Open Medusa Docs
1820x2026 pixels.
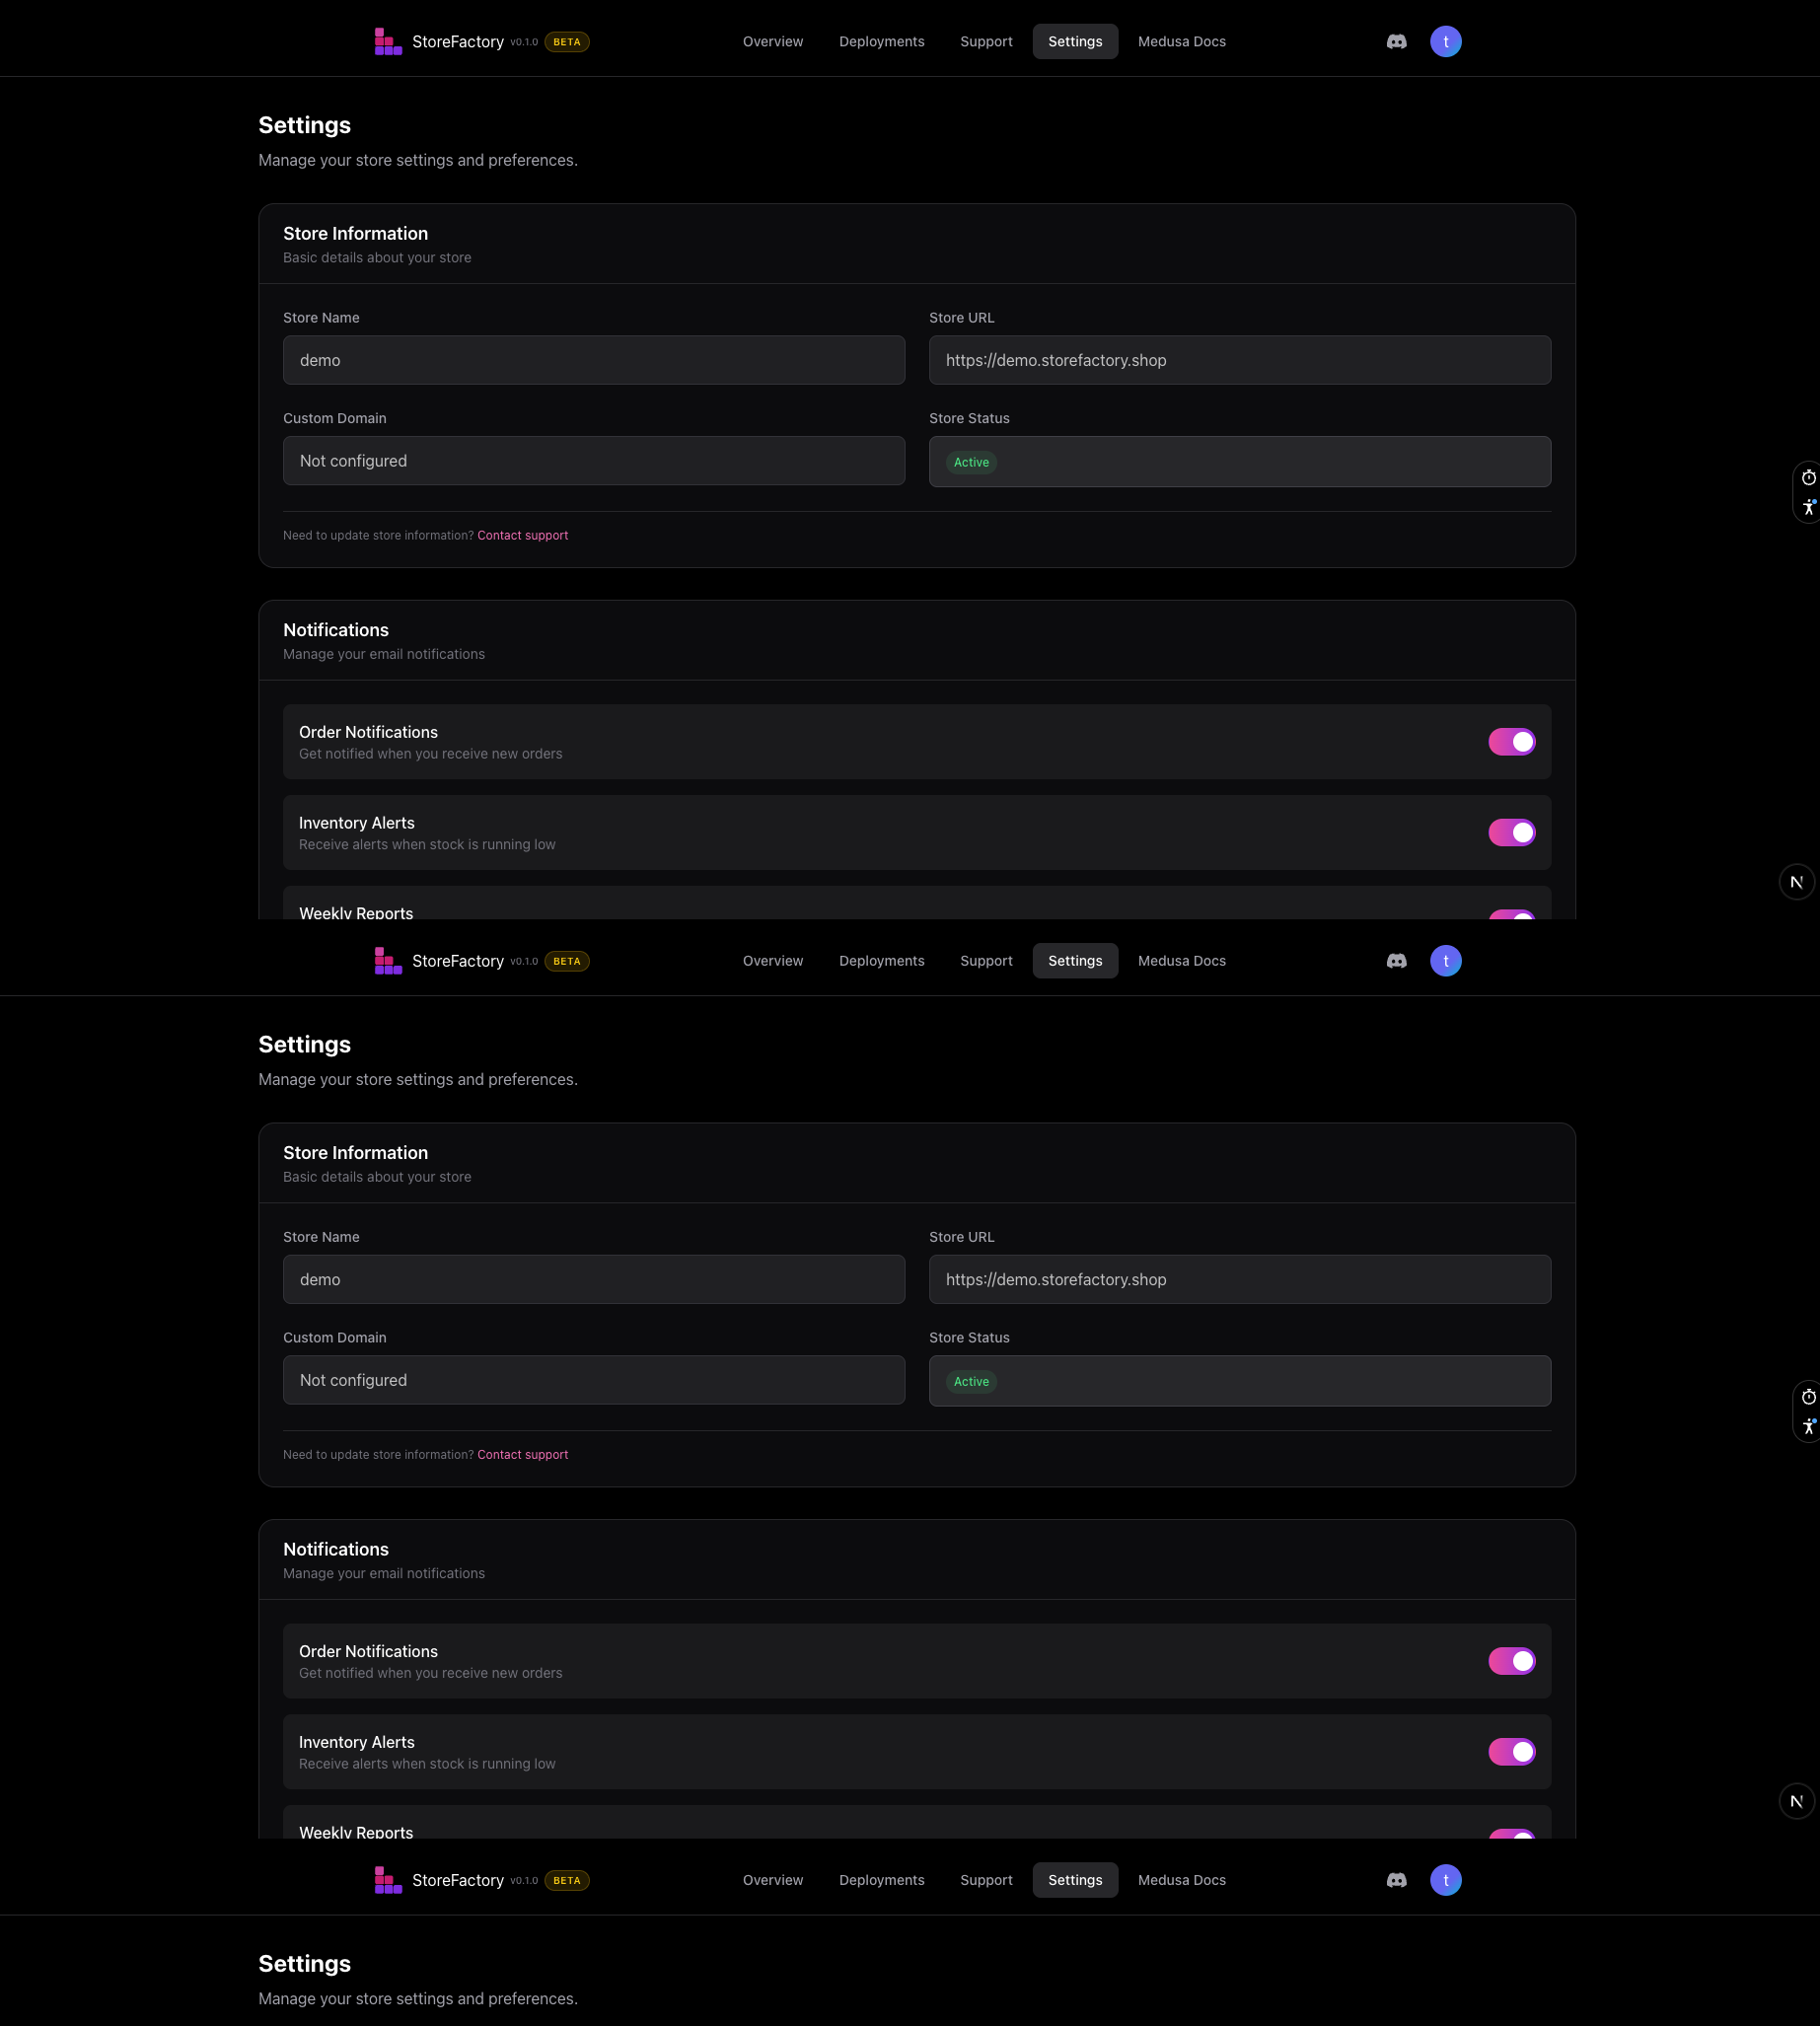click(x=1181, y=41)
